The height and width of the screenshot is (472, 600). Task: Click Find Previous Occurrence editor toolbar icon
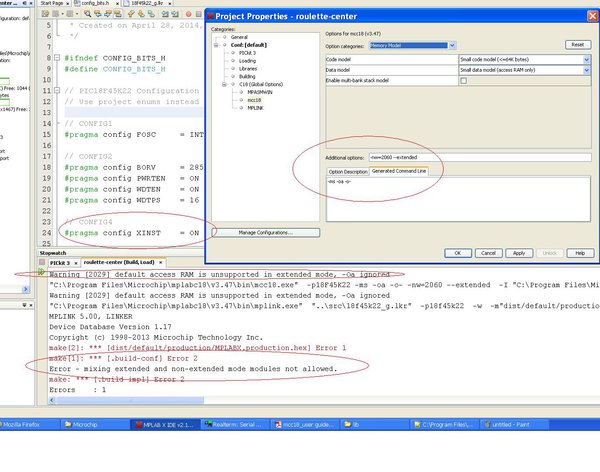(98, 14)
